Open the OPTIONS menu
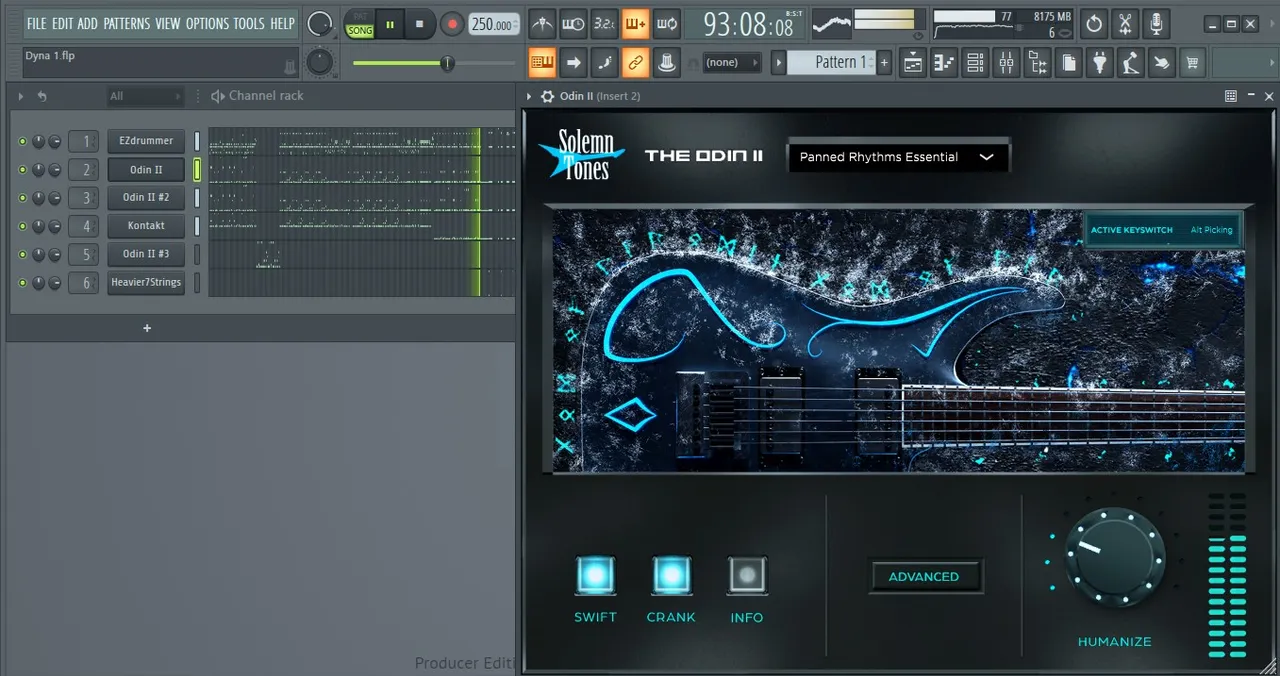Image resolution: width=1280 pixels, height=676 pixels. (207, 23)
